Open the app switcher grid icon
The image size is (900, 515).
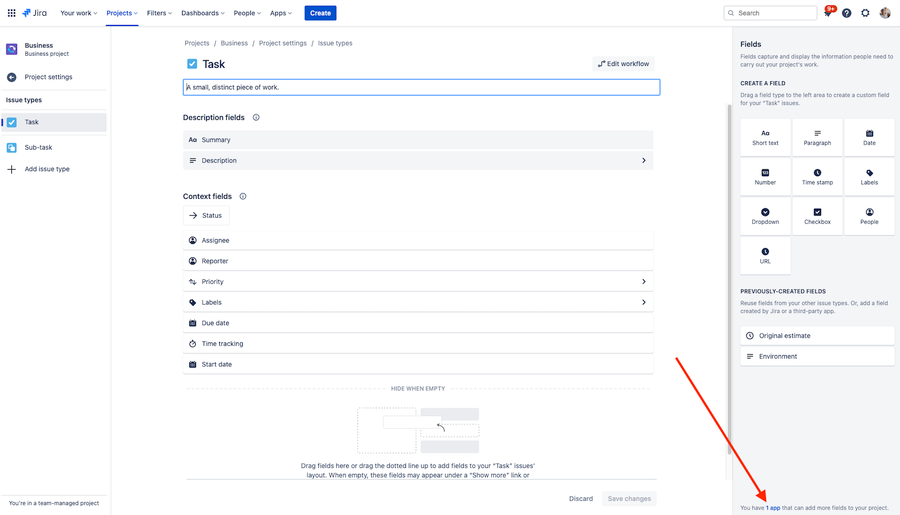click(12, 13)
